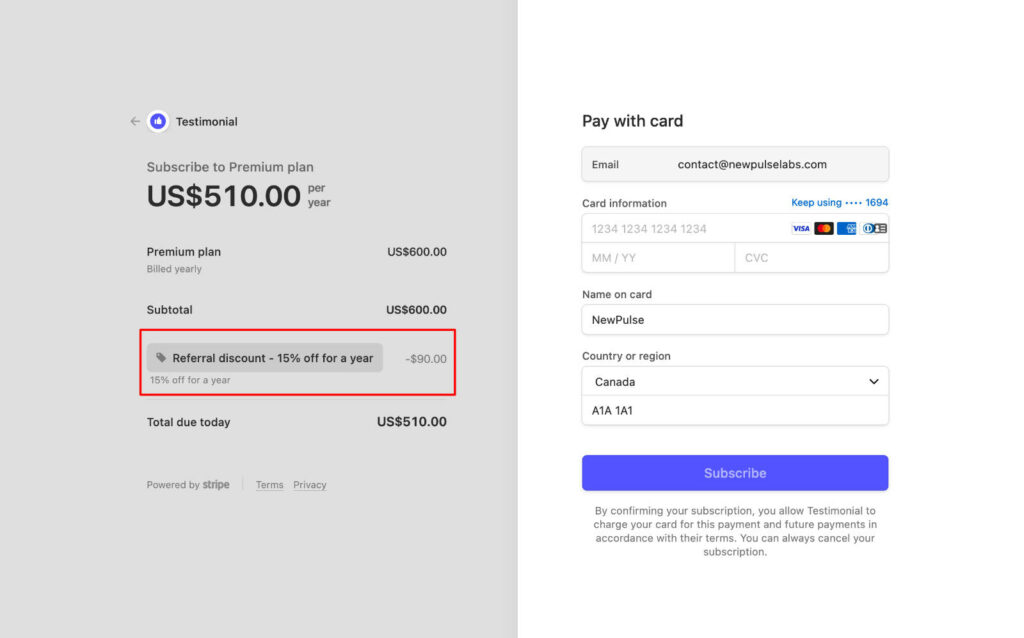Viewport: 1024px width, 638px height.
Task: Click the Mastercard logo icon
Action: tap(824, 229)
